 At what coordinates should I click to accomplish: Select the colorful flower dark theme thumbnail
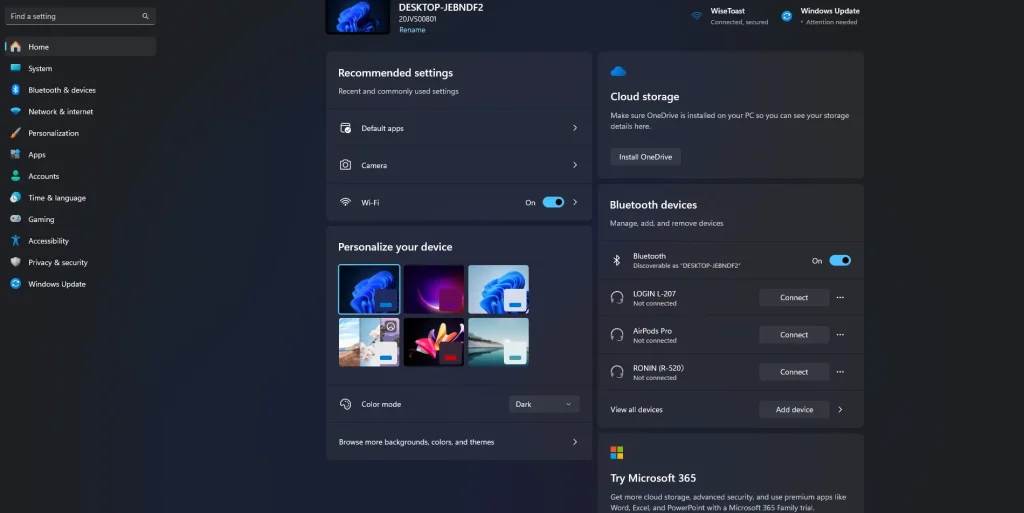(434, 341)
